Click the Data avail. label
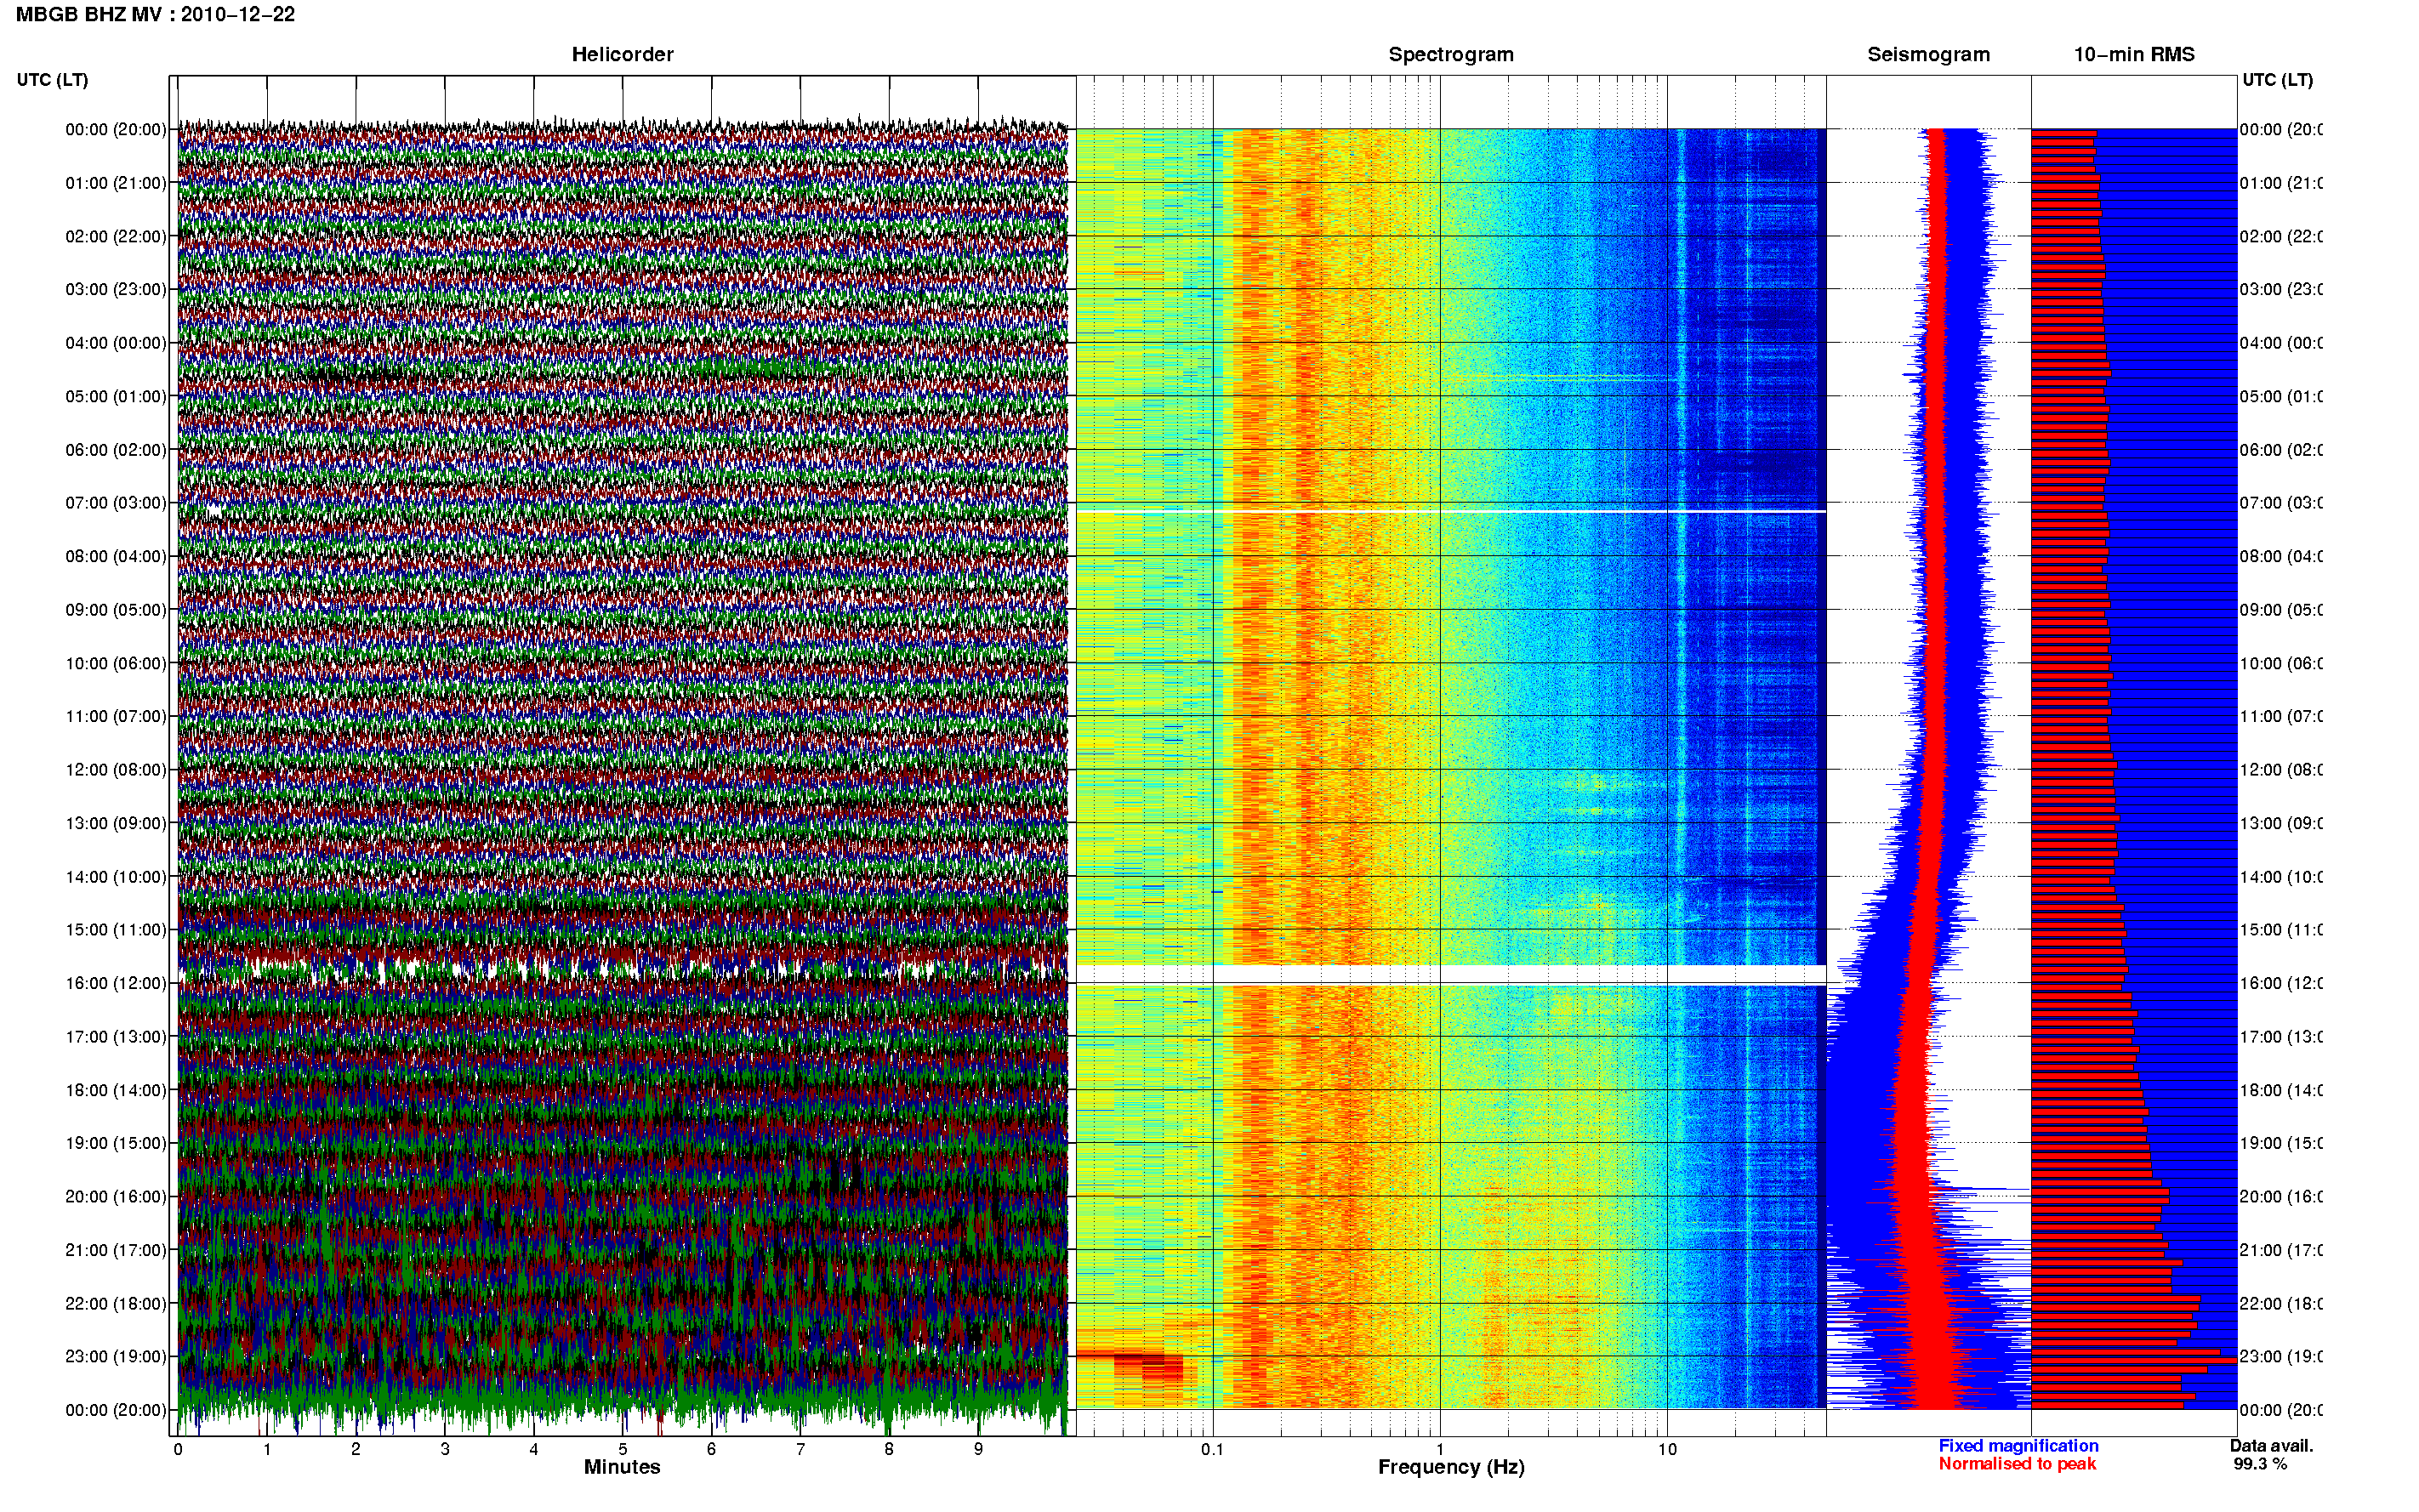This screenshot has width=2419, height=1512. point(2271,1446)
